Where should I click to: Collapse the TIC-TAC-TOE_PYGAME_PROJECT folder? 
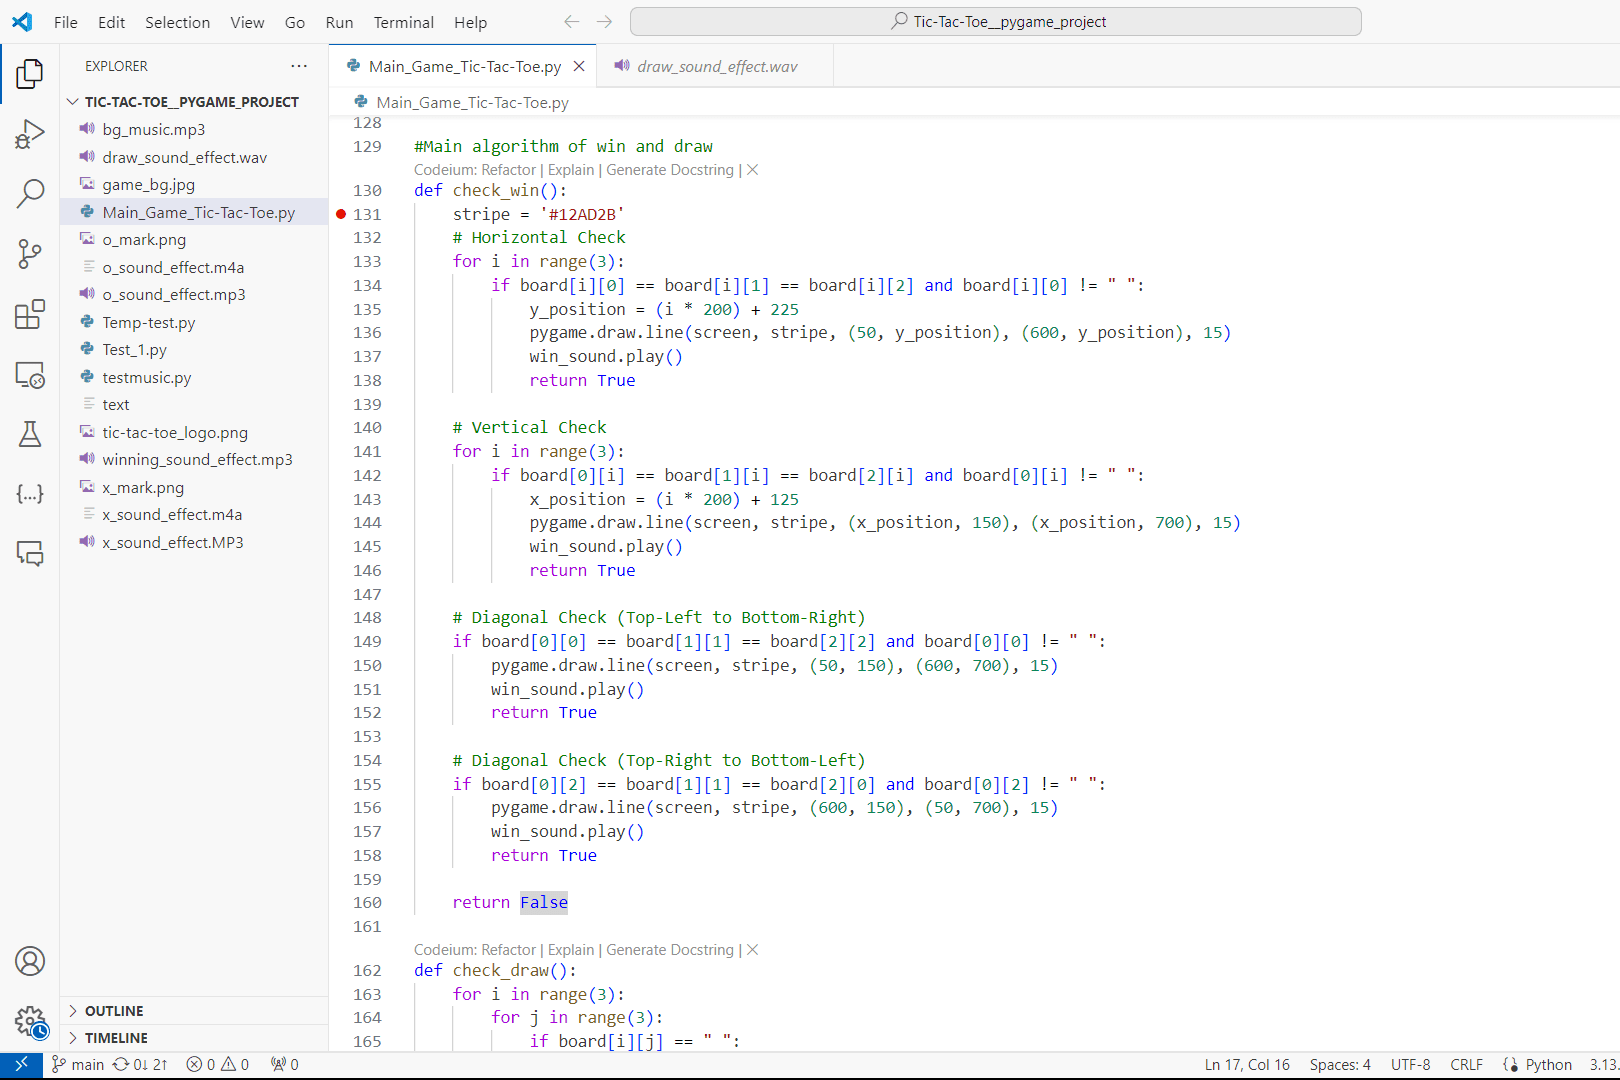pyautogui.click(x=72, y=101)
